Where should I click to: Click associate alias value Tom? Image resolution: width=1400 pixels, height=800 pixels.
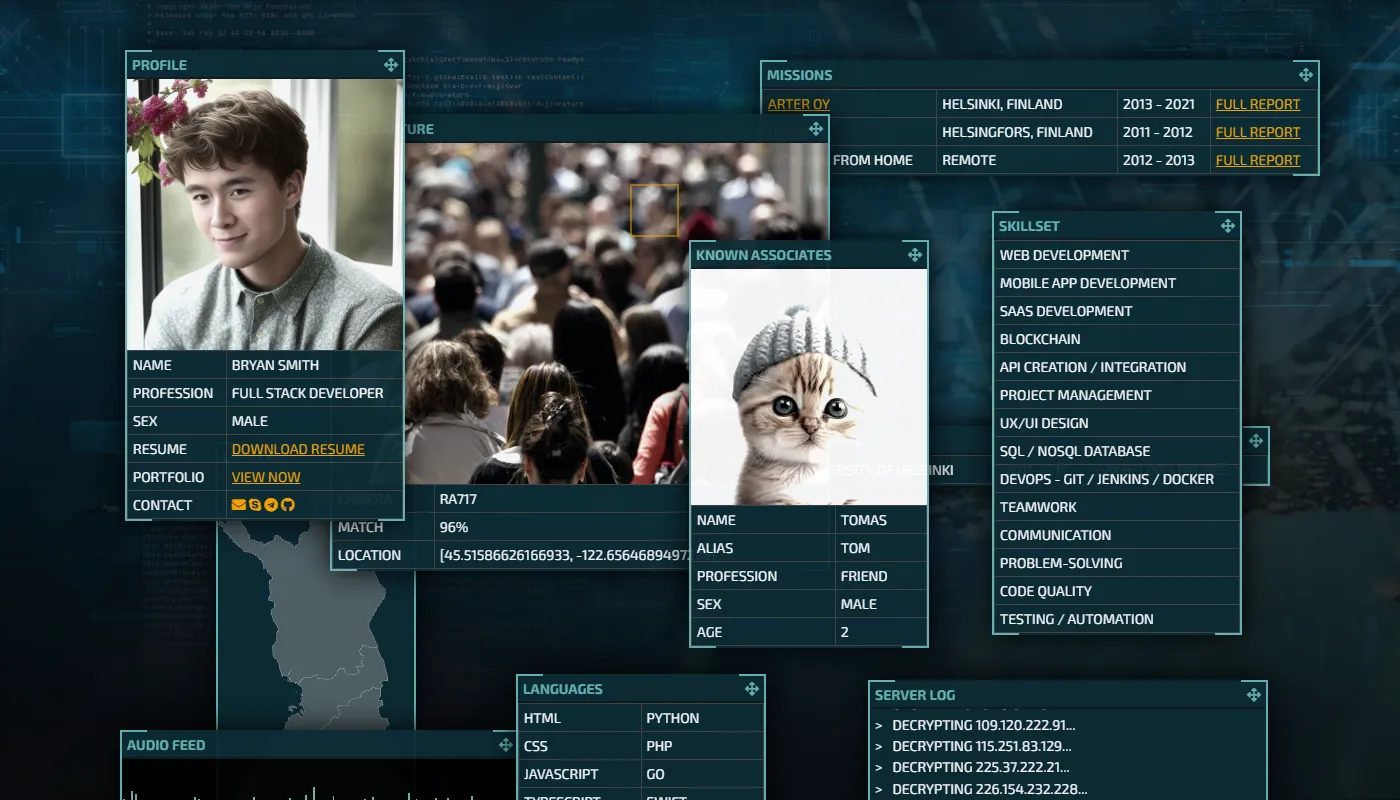coord(855,548)
